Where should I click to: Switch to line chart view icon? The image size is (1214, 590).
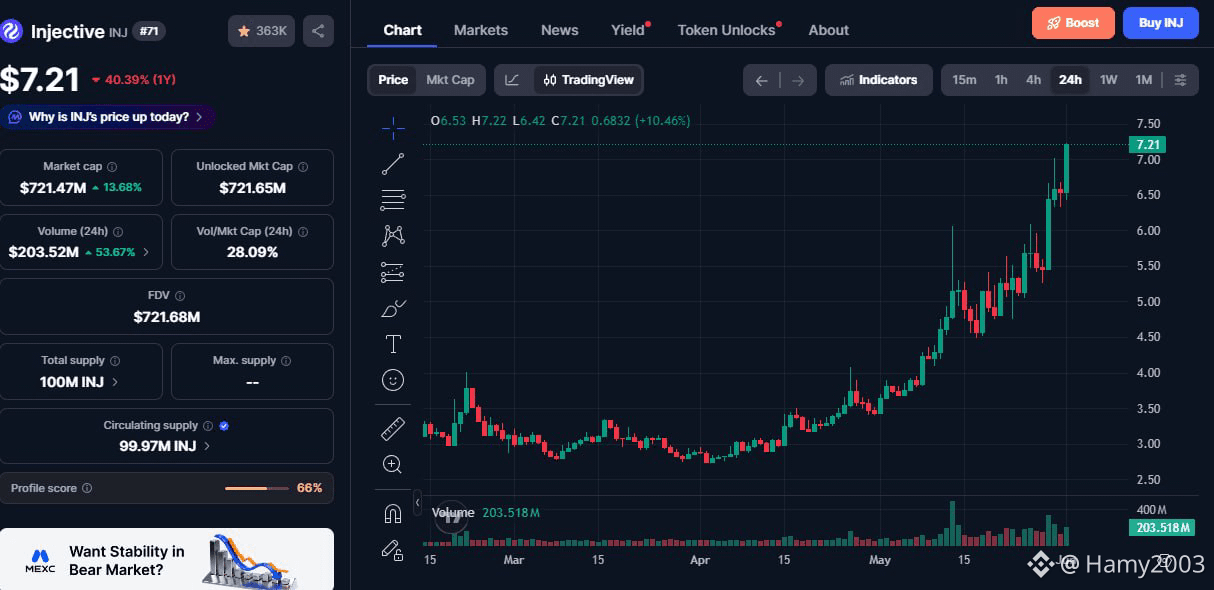pyautogui.click(x=512, y=80)
